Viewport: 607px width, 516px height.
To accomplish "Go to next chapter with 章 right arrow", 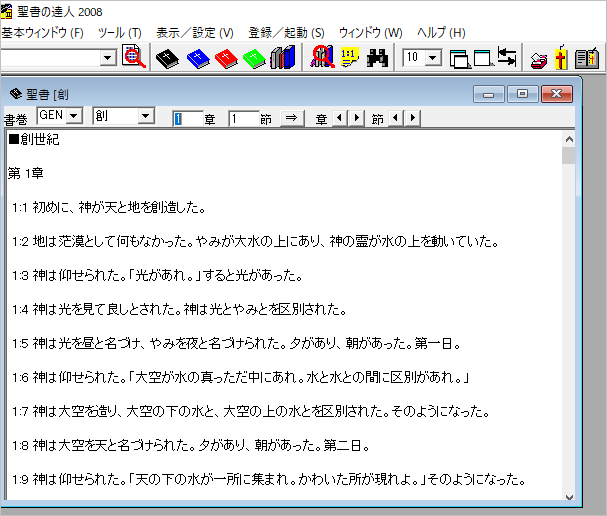I will tap(356, 118).
